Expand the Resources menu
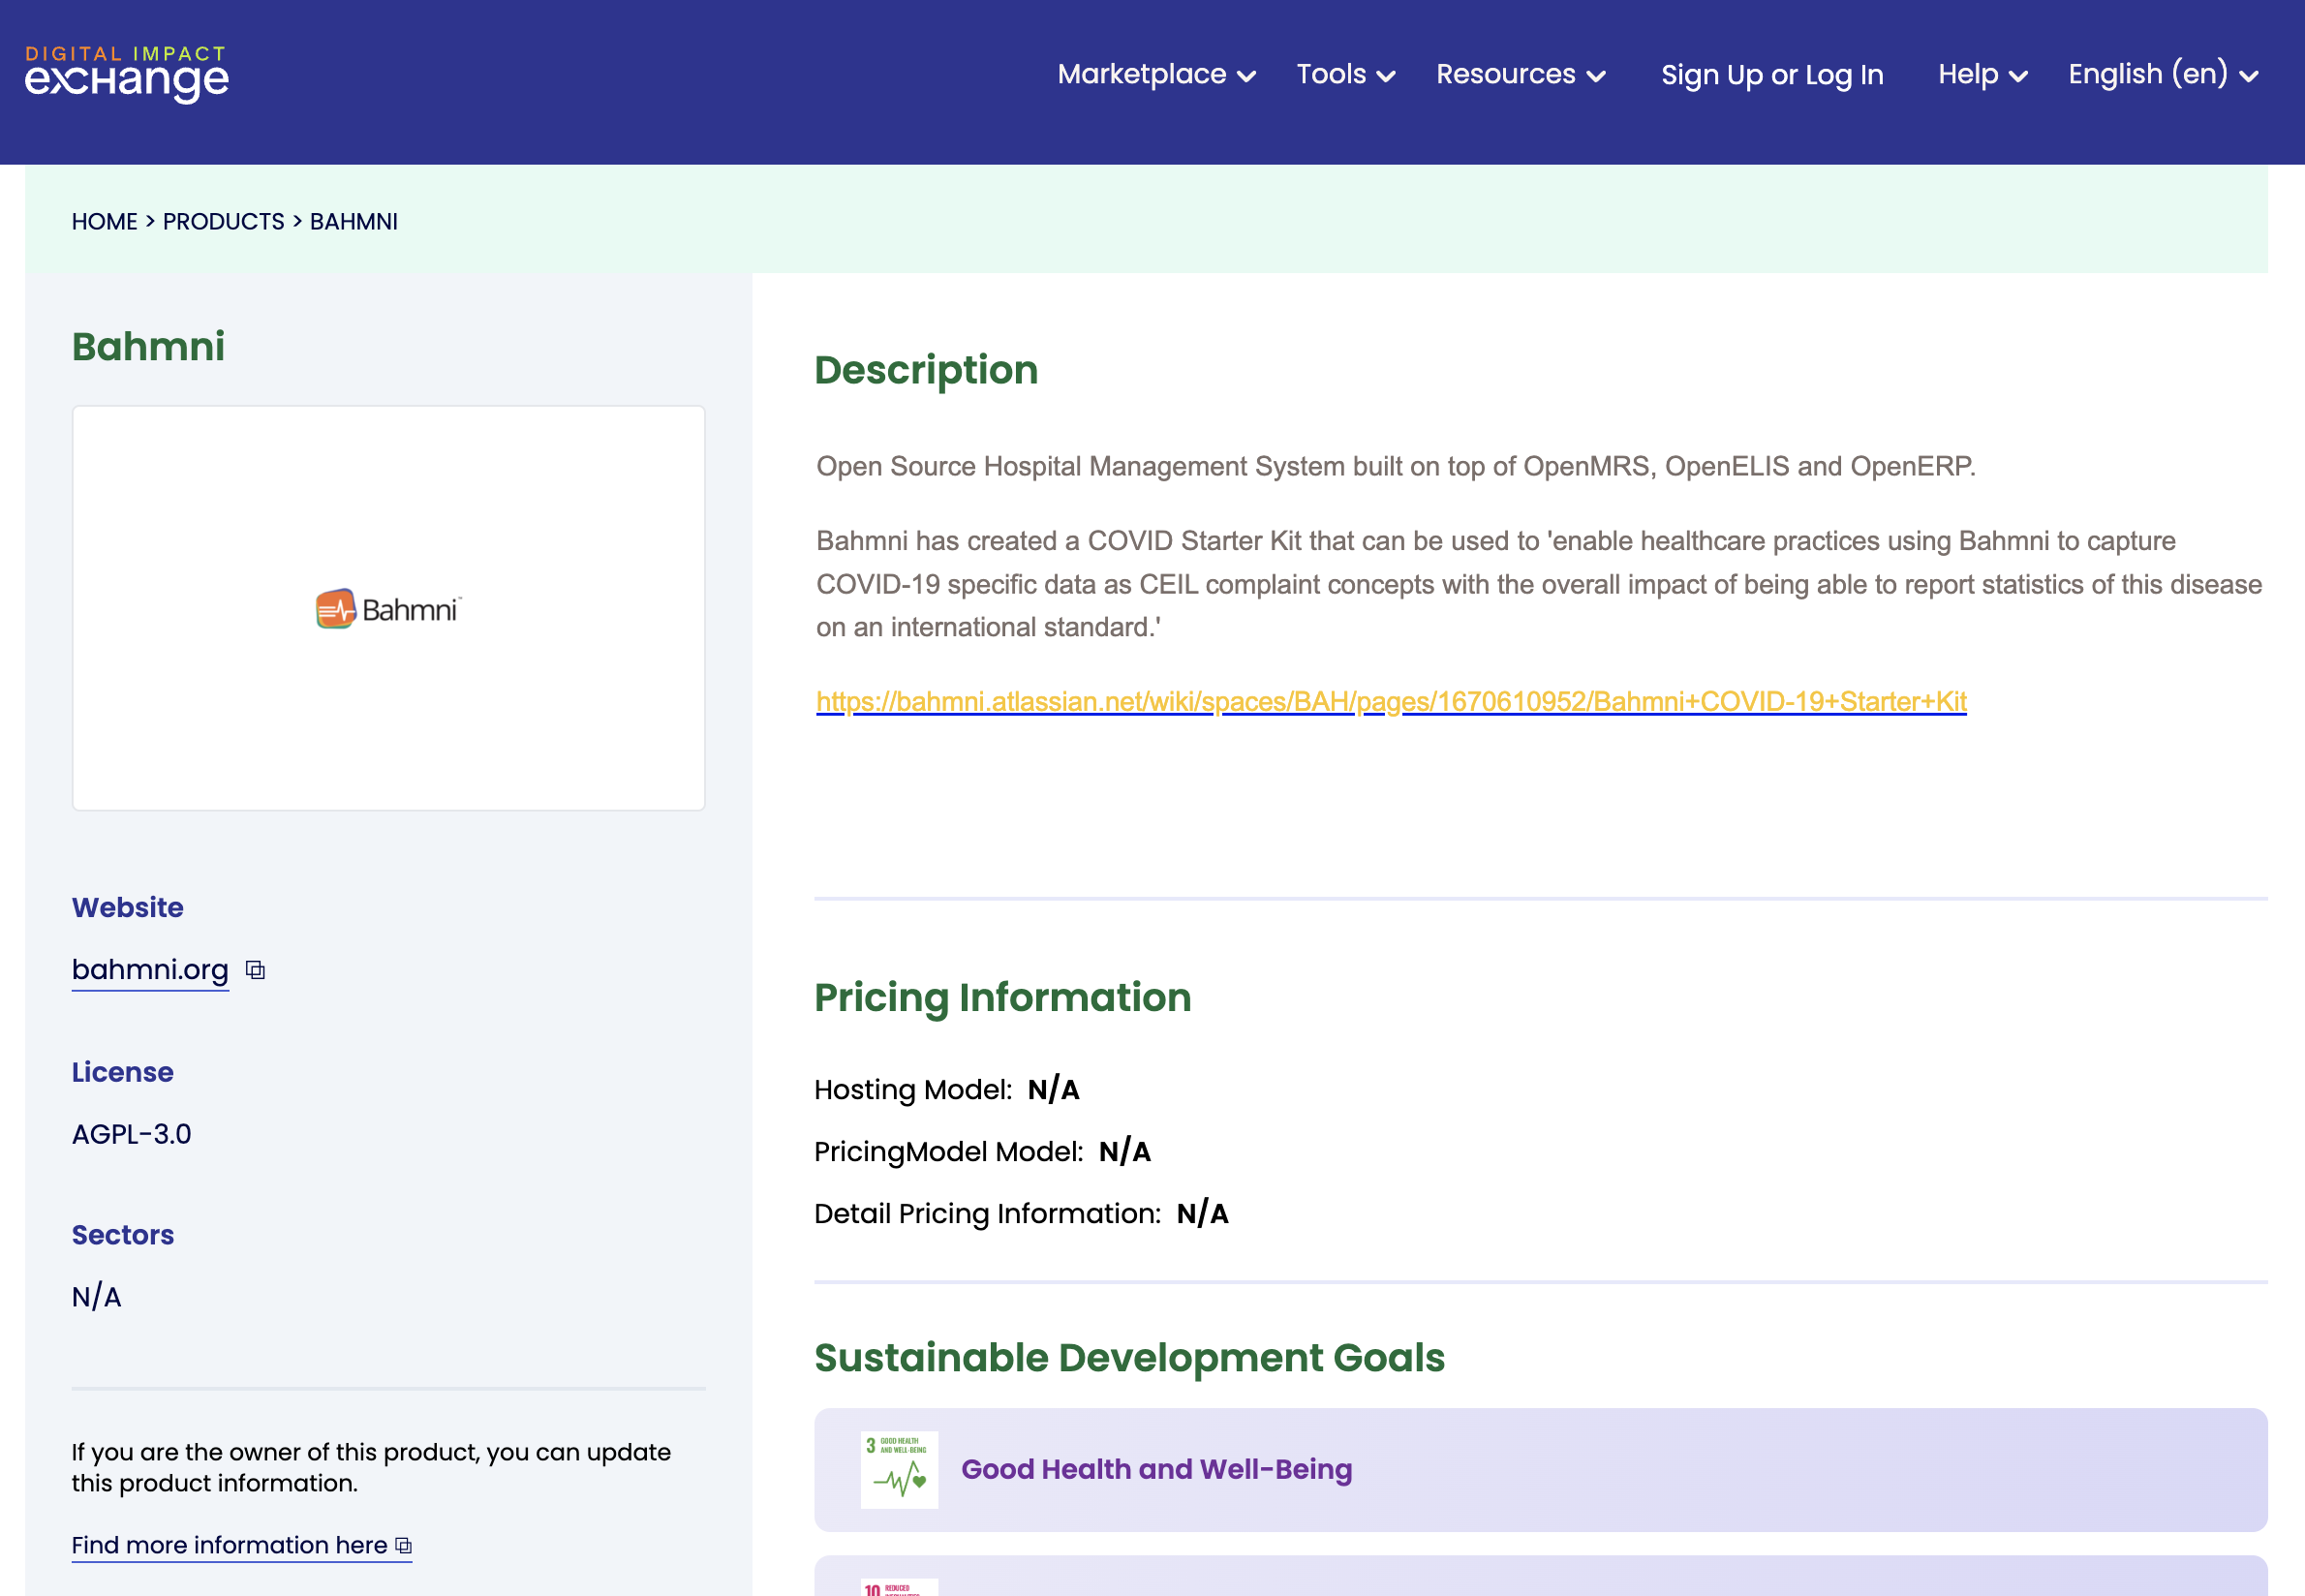2305x1596 pixels. coord(1521,75)
